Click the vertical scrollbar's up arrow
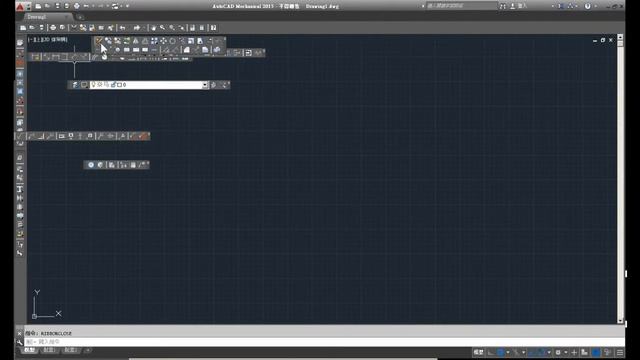The image size is (640, 360). 620,37
